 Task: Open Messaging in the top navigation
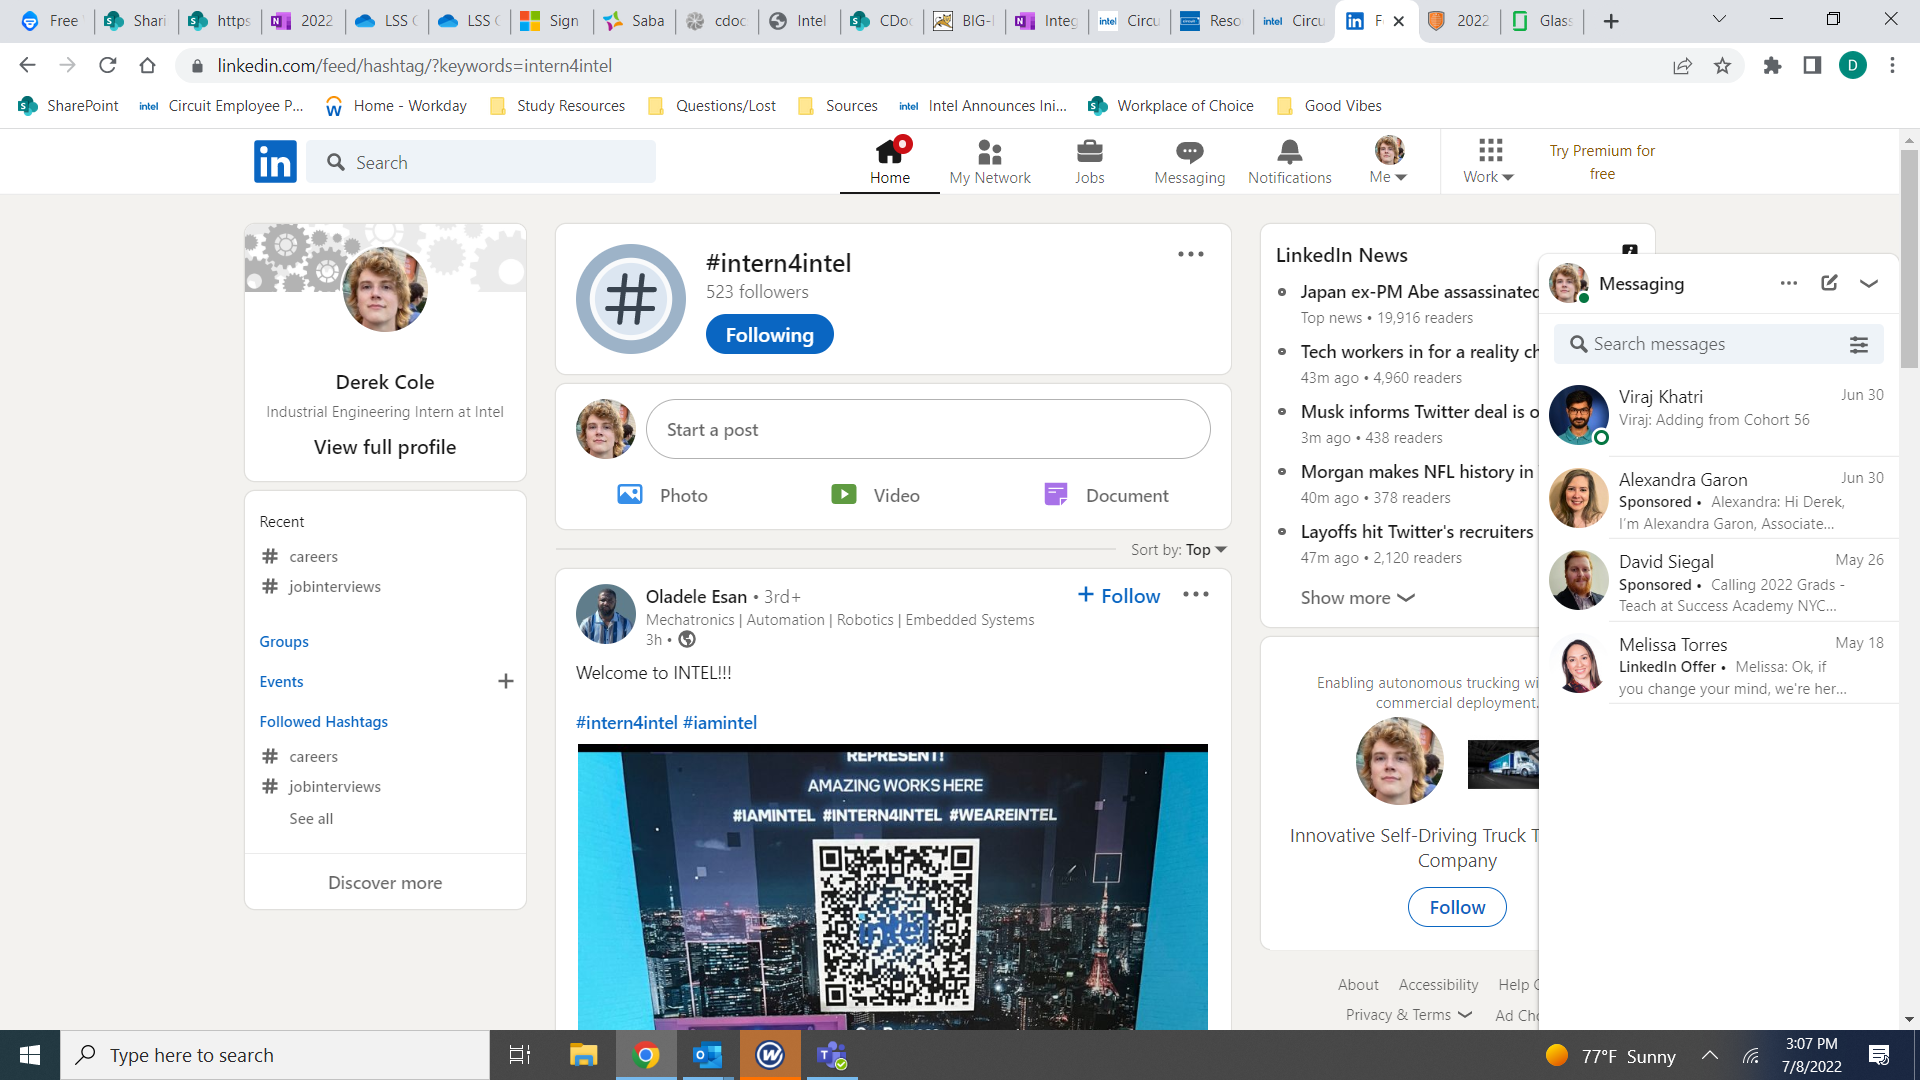point(1189,161)
